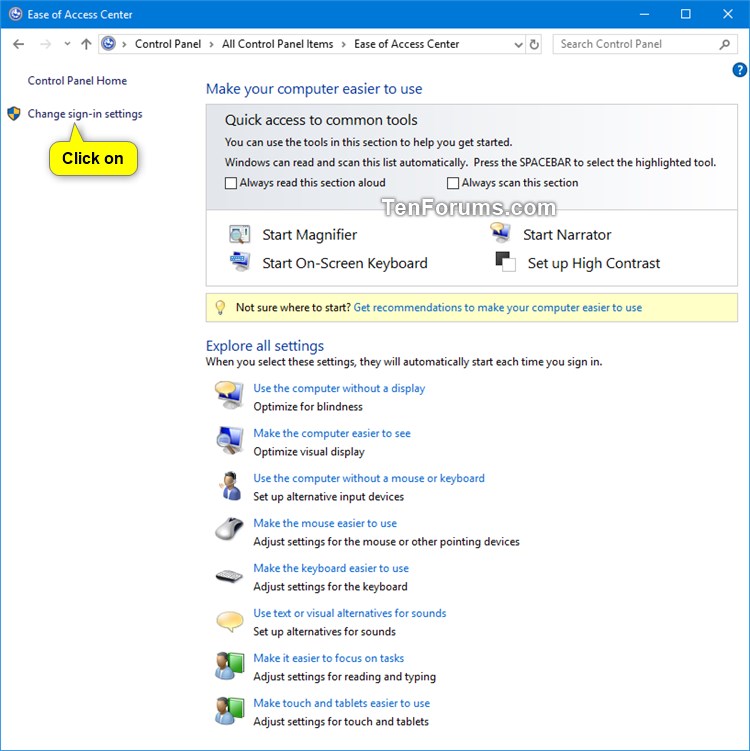
Task: Click Start Magnifier text
Action: pos(309,235)
